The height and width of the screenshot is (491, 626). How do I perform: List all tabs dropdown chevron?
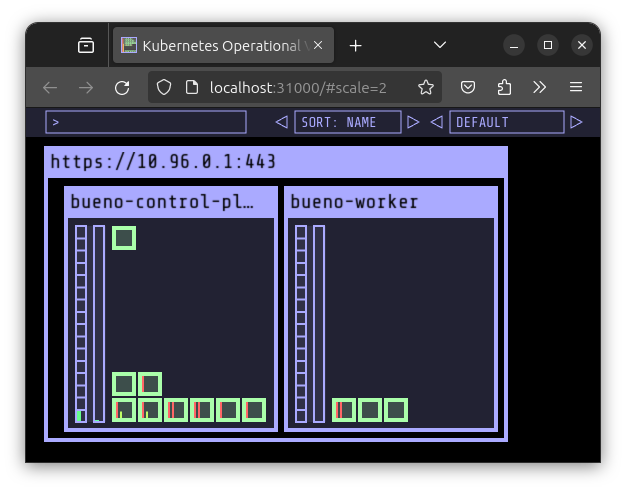pyautogui.click(x=440, y=45)
